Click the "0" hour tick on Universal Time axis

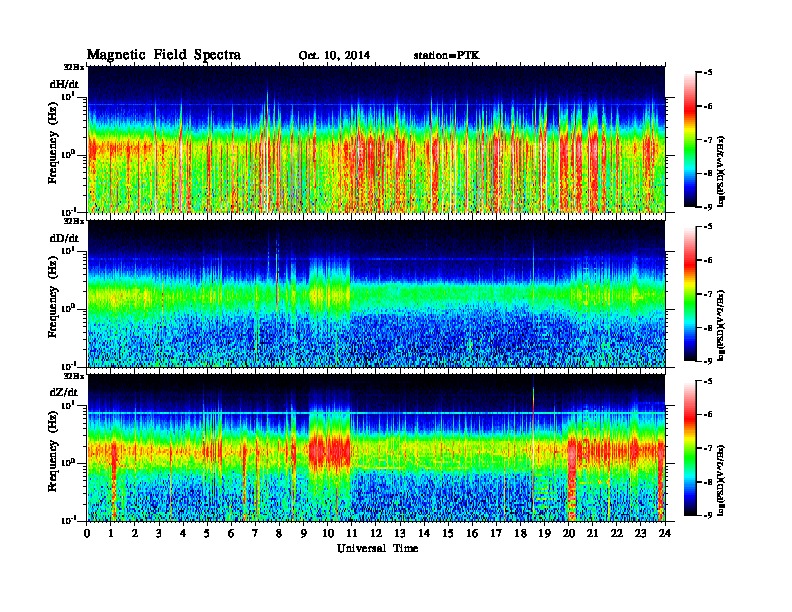(87, 533)
